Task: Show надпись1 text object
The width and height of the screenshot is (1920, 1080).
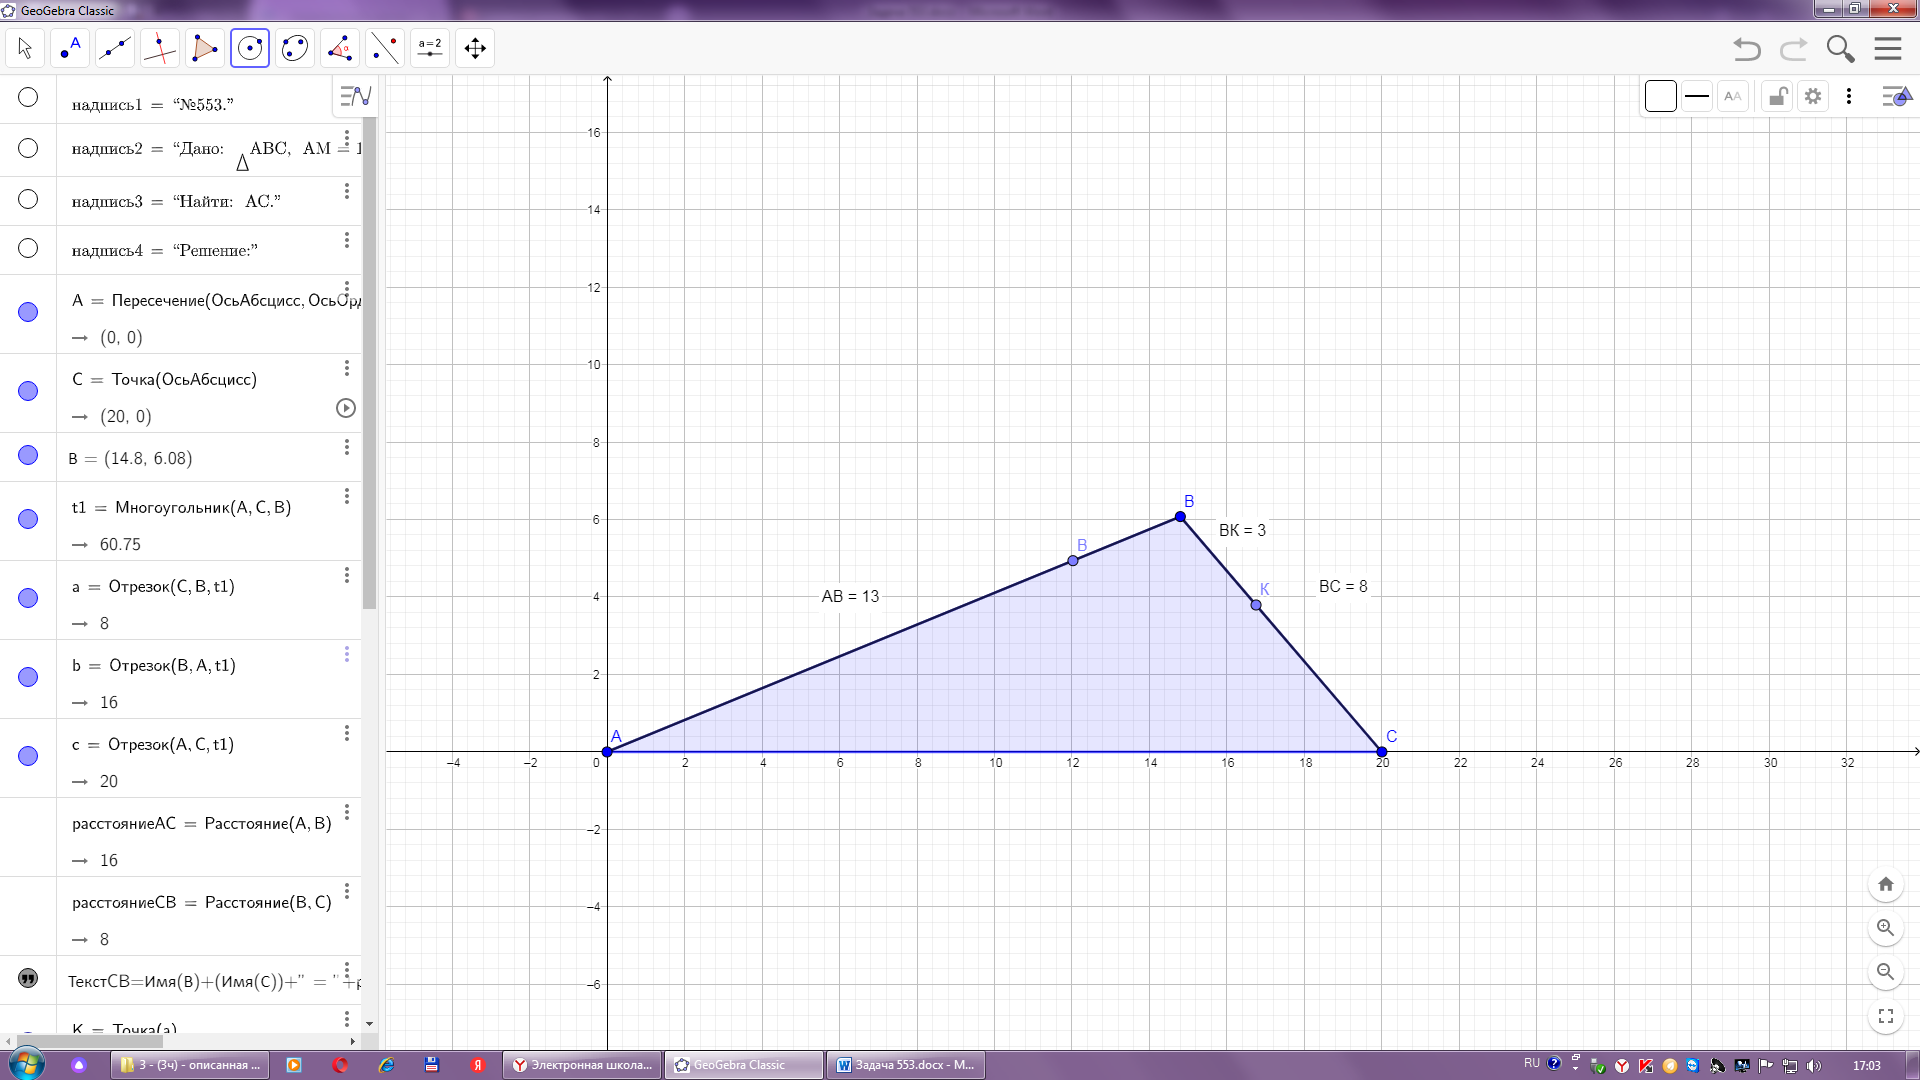Action: (28, 97)
